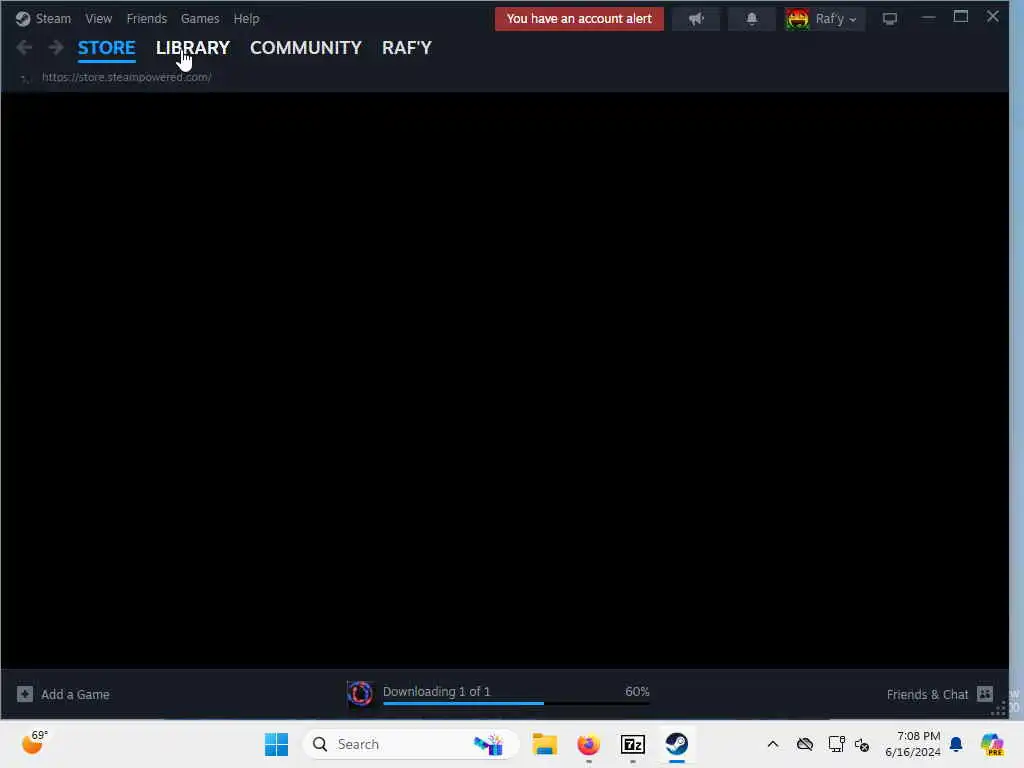Screen dimensions: 1024x768
Task: Open the Friends menu
Action: [x=146, y=18]
